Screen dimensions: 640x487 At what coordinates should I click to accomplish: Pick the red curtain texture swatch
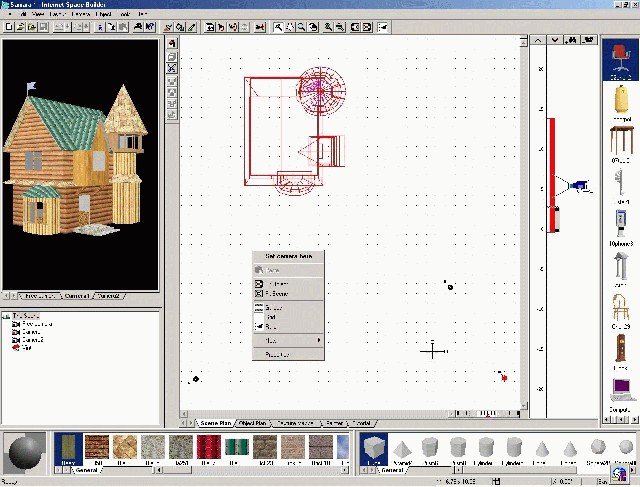pyautogui.click(x=209, y=449)
